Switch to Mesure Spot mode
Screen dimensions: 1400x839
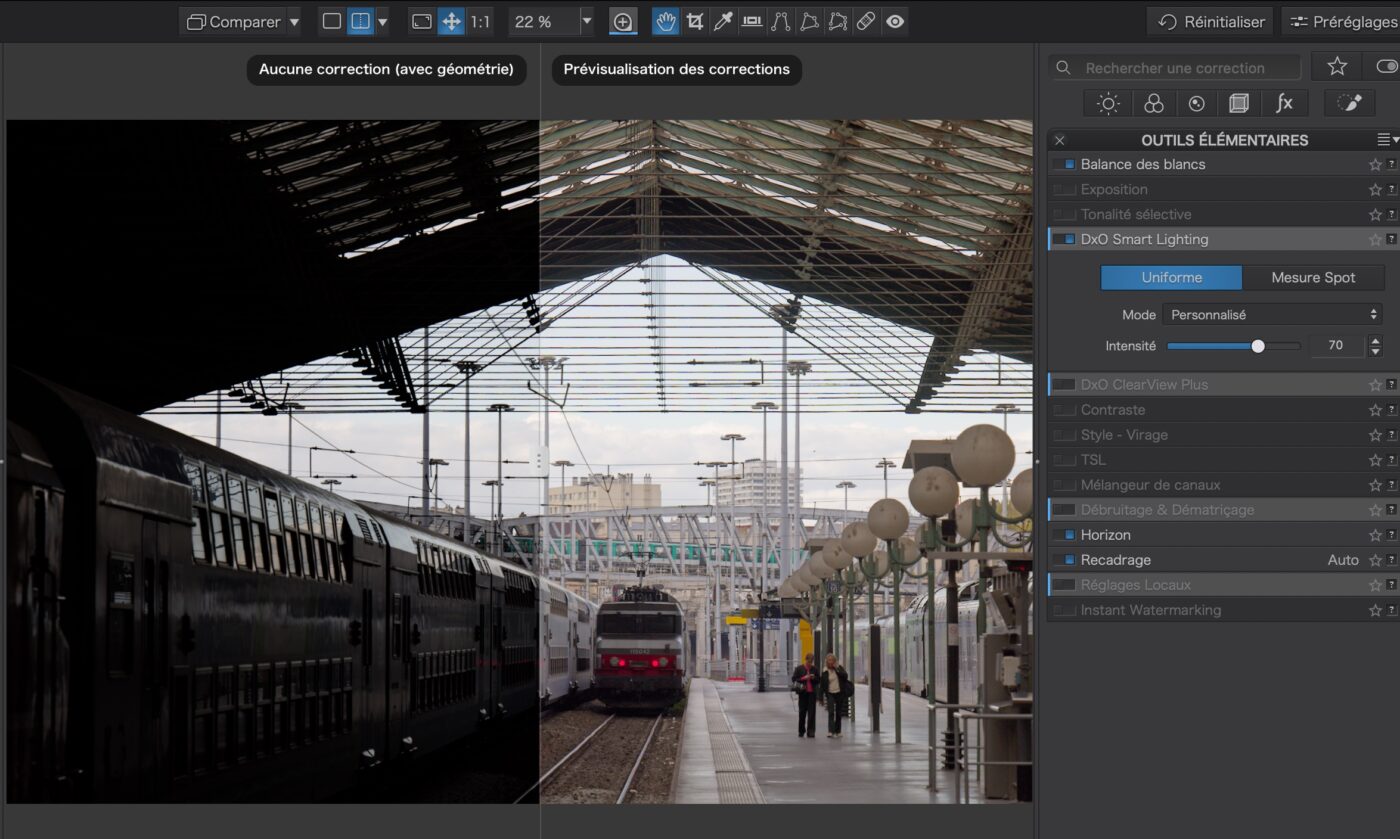[1312, 277]
